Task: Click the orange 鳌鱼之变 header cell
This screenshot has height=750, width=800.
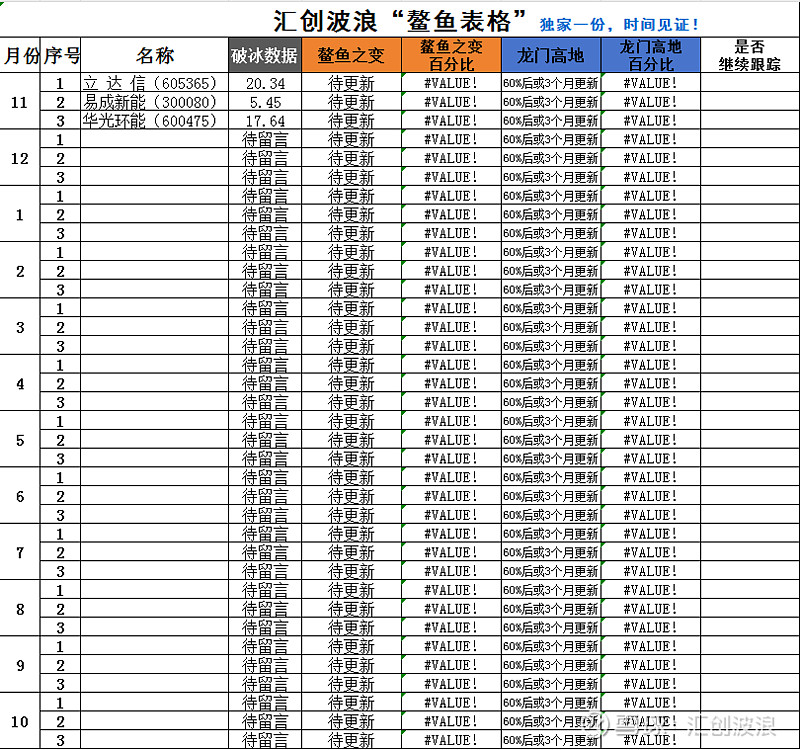Action: tap(352, 55)
